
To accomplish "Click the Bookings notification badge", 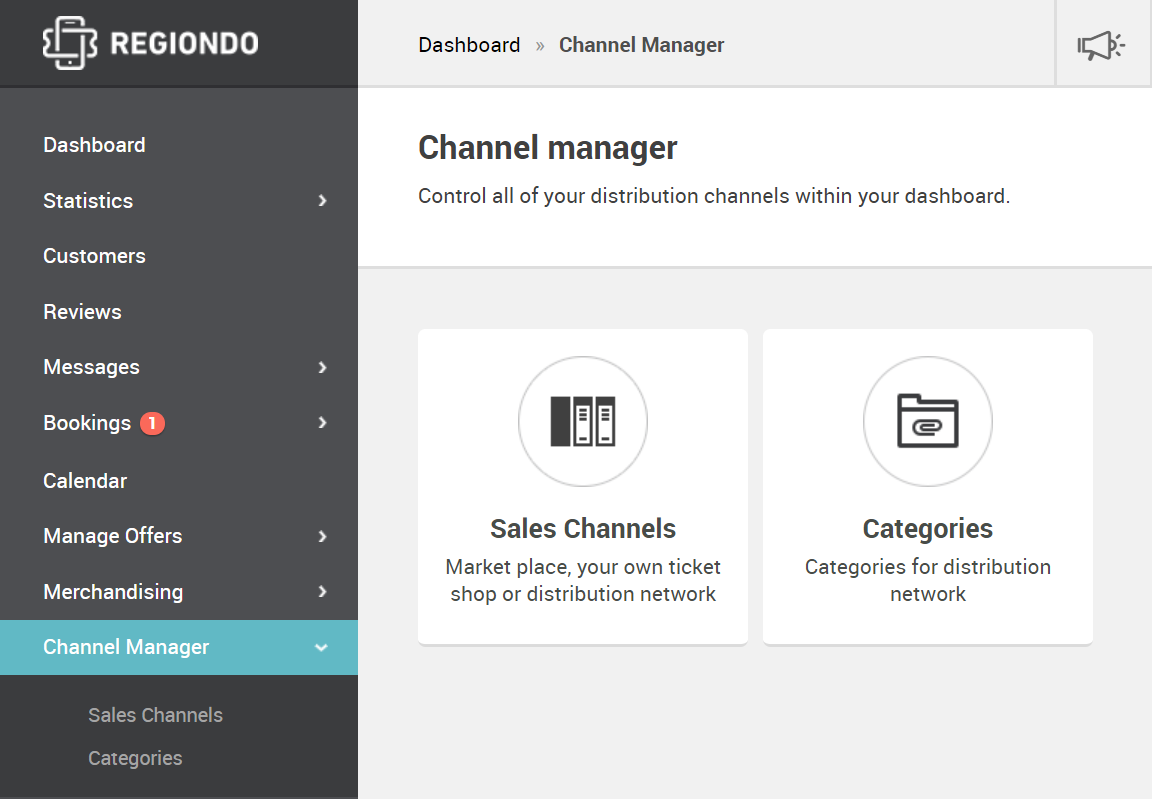I will tap(152, 424).
